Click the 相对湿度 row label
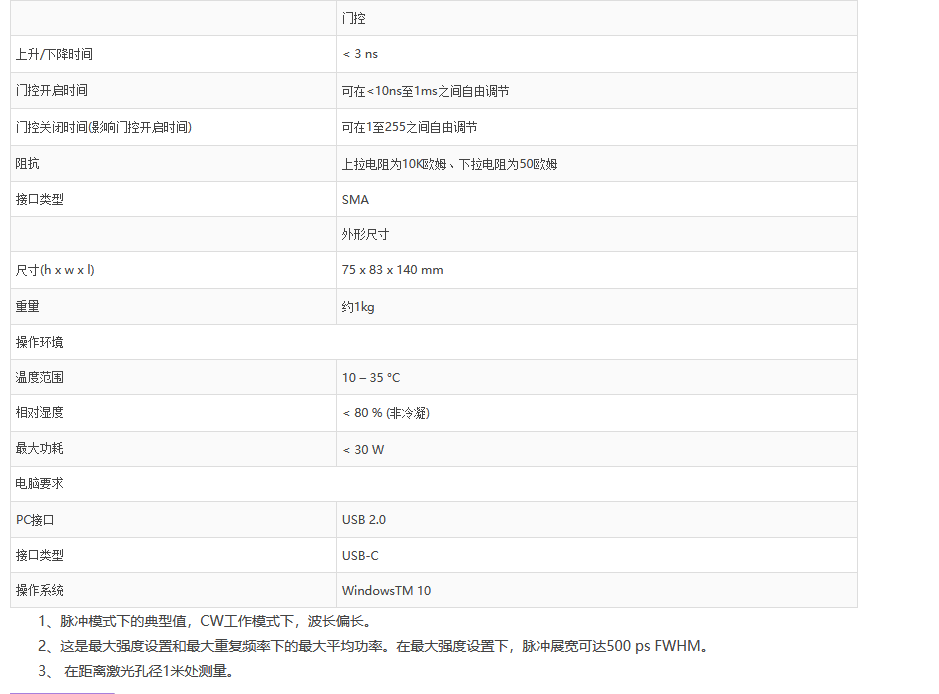The image size is (939, 694). pos(40,413)
